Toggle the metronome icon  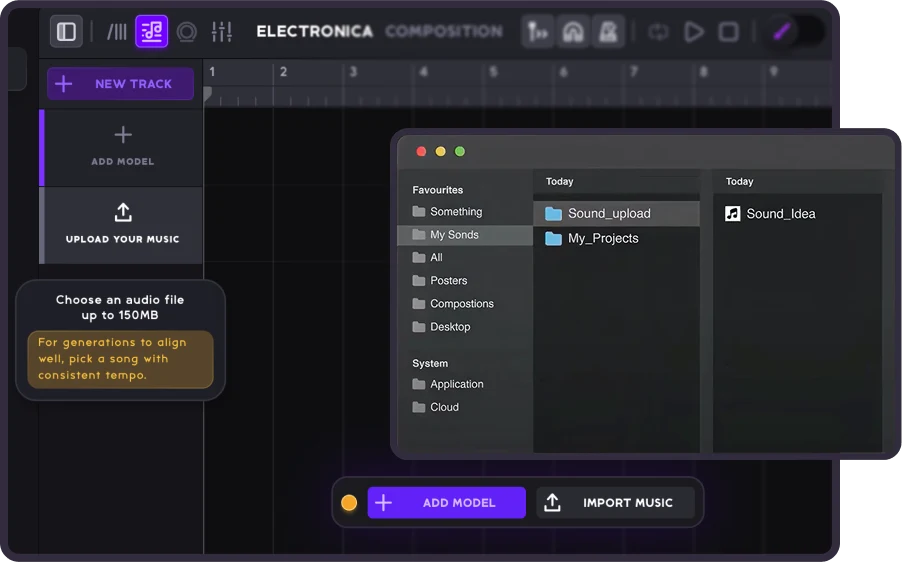coord(609,32)
